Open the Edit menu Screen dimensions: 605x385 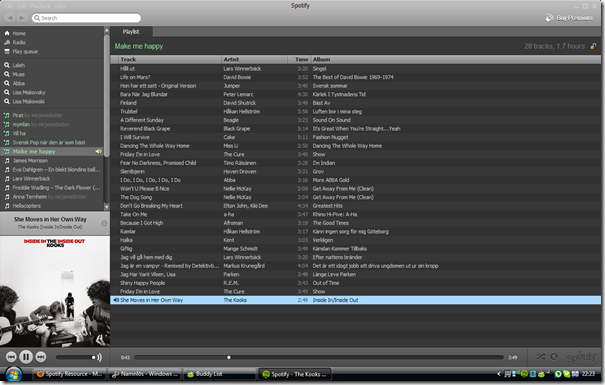pos(22,6)
